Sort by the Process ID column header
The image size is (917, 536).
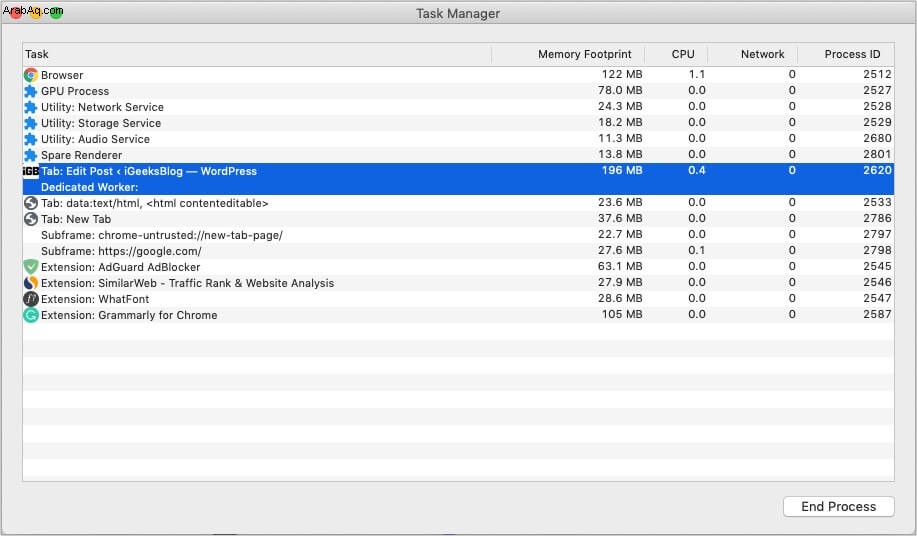pos(846,54)
